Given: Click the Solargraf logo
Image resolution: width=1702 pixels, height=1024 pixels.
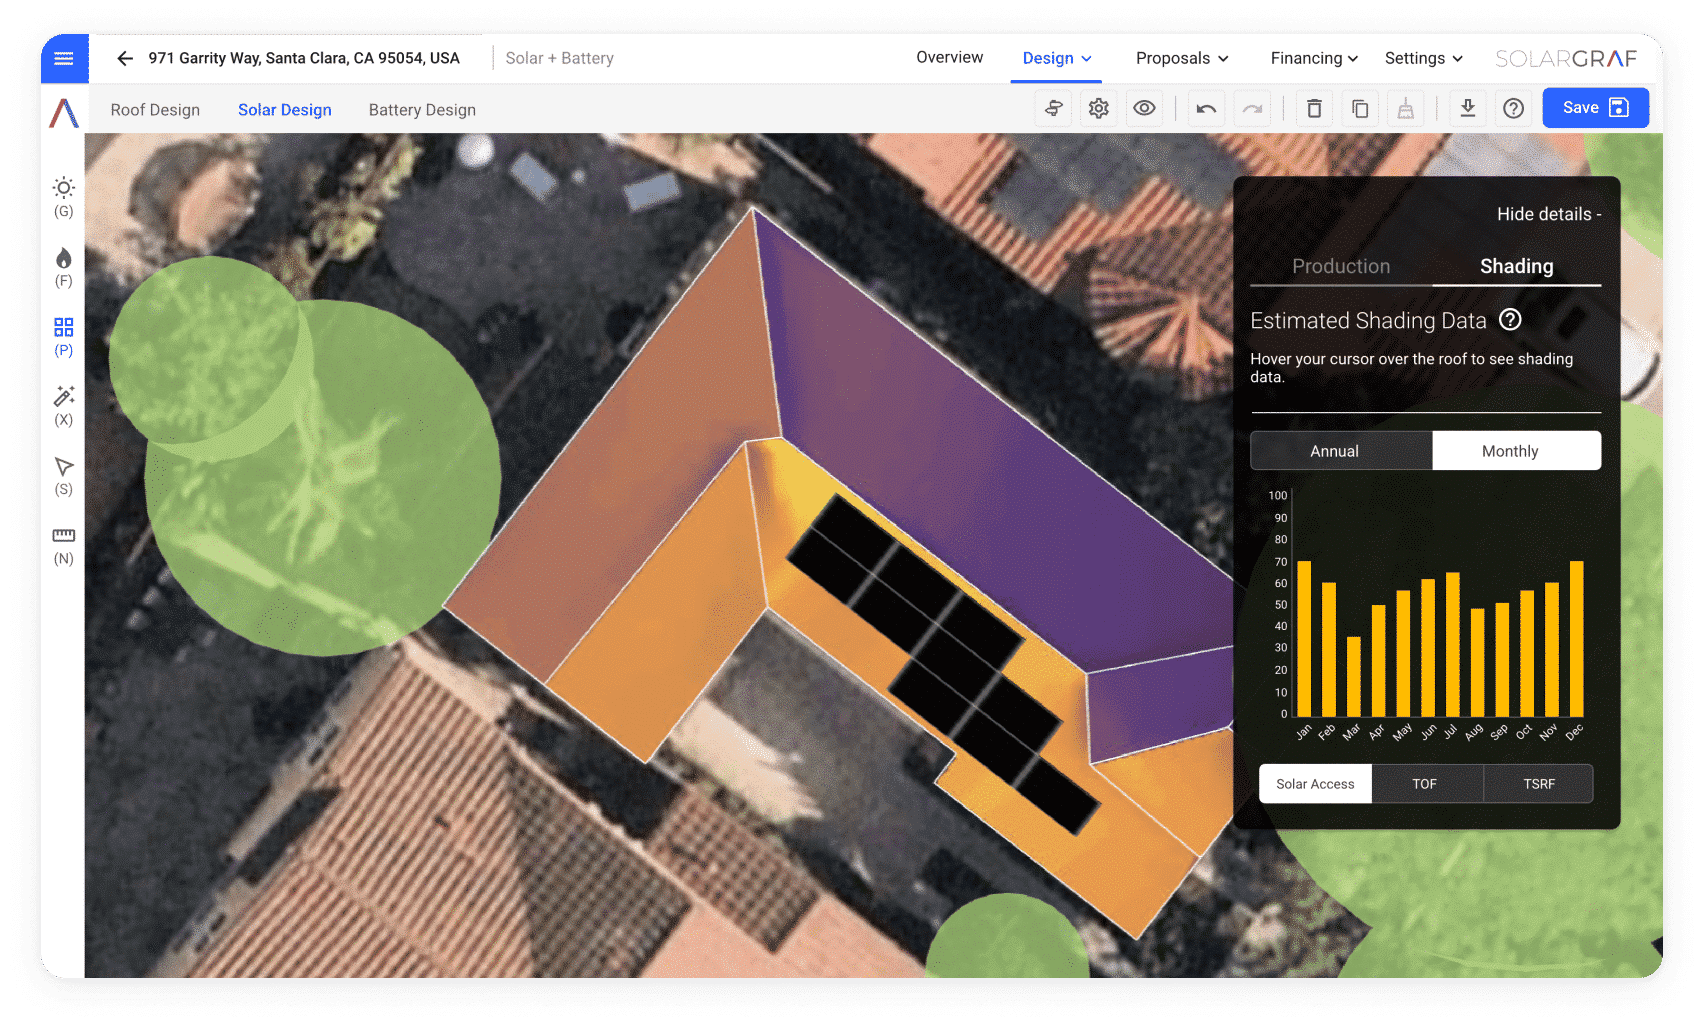Looking at the screenshot, I should tap(1566, 58).
